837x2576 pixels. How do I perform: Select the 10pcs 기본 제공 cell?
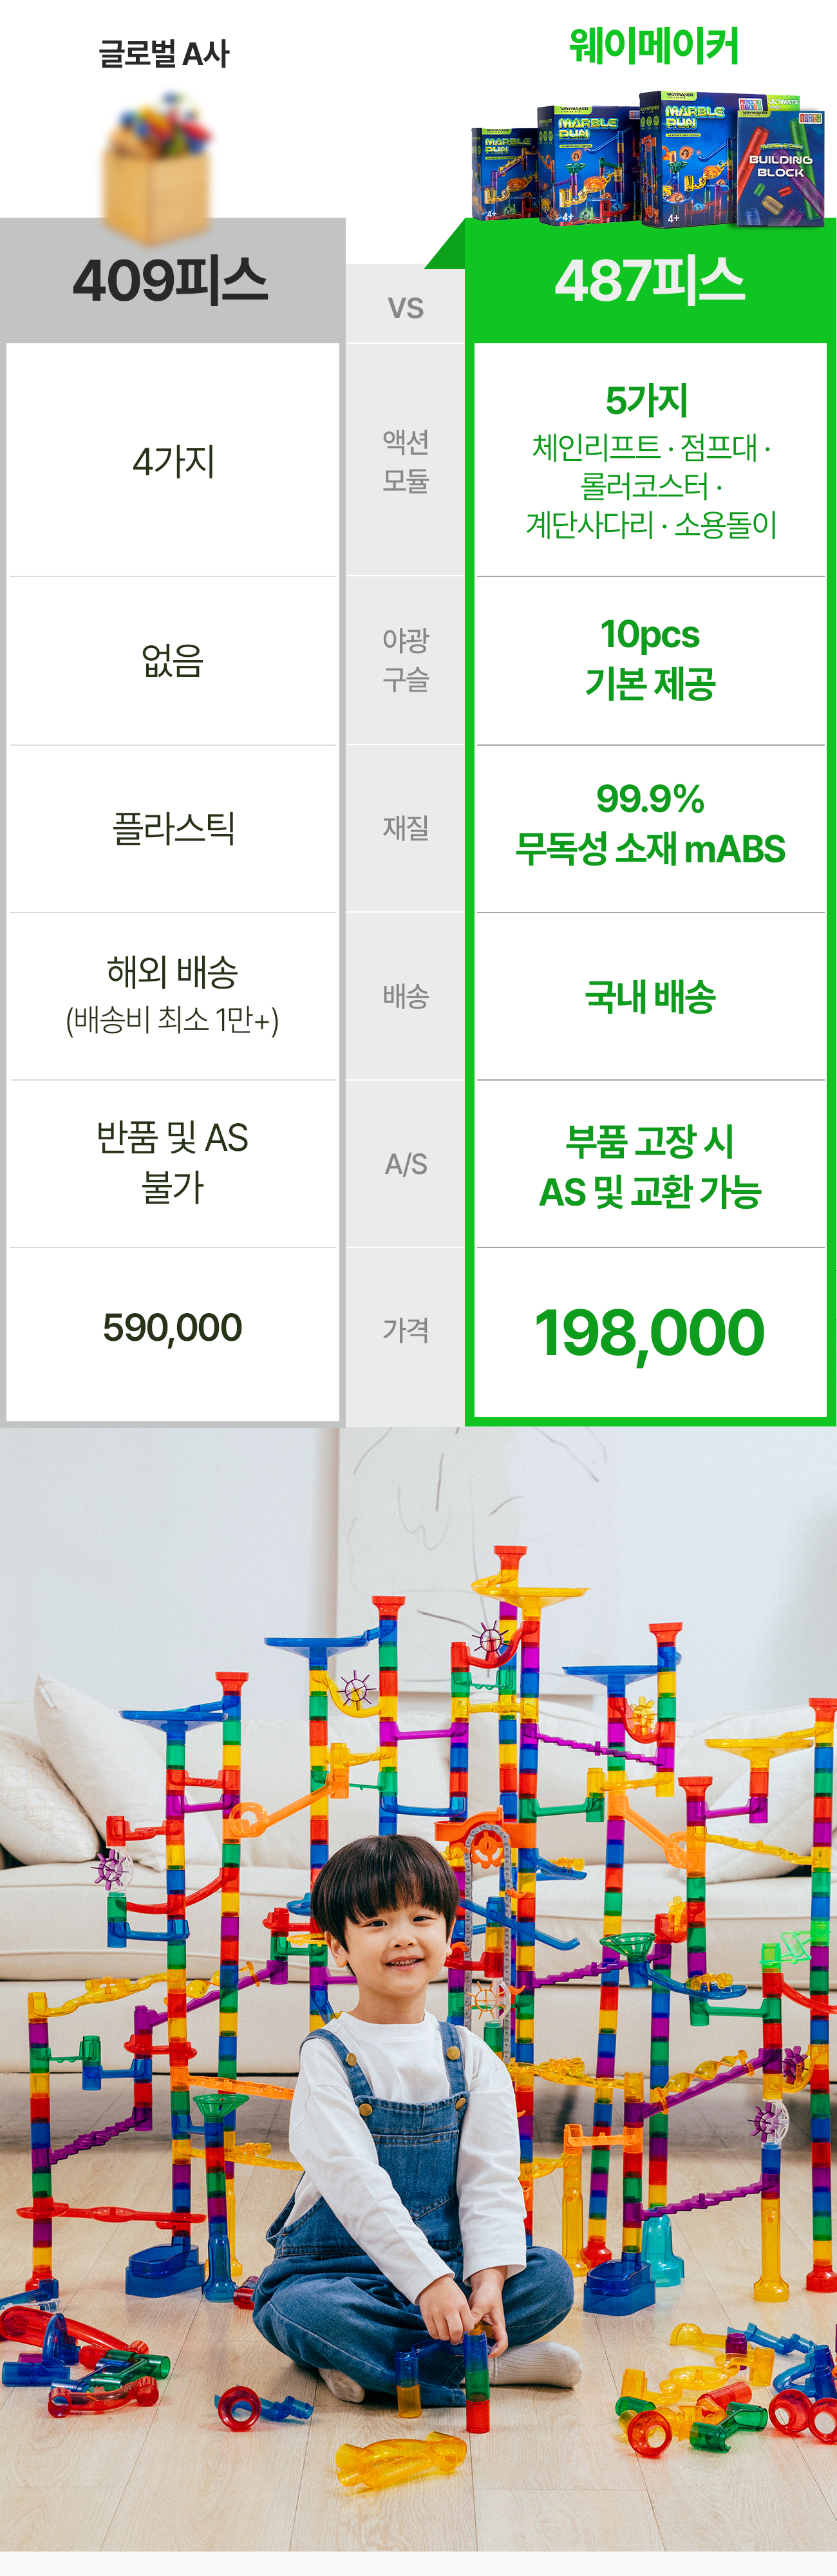point(650,659)
